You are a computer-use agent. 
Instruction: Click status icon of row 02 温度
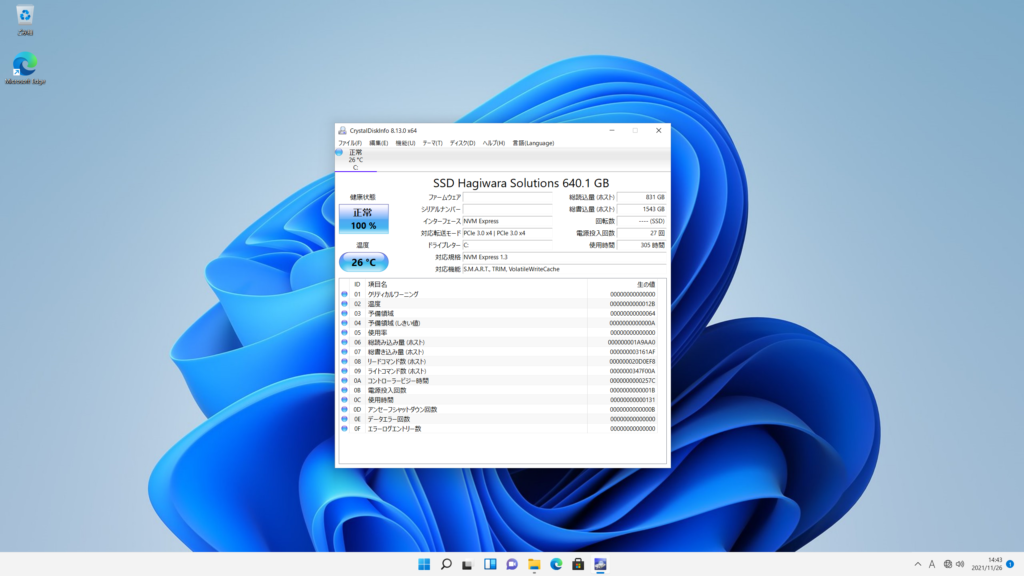pyautogui.click(x=344, y=304)
